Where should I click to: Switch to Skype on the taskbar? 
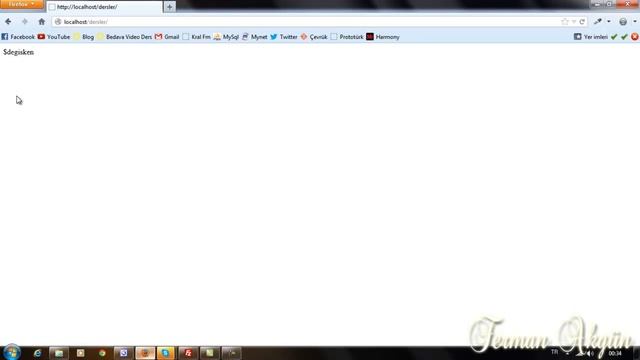(166, 353)
